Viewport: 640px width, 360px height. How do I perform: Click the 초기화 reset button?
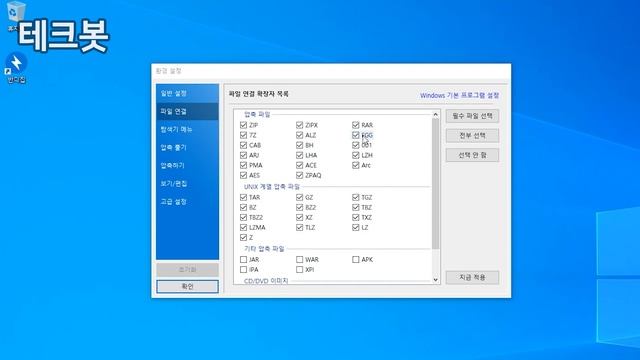click(187, 269)
